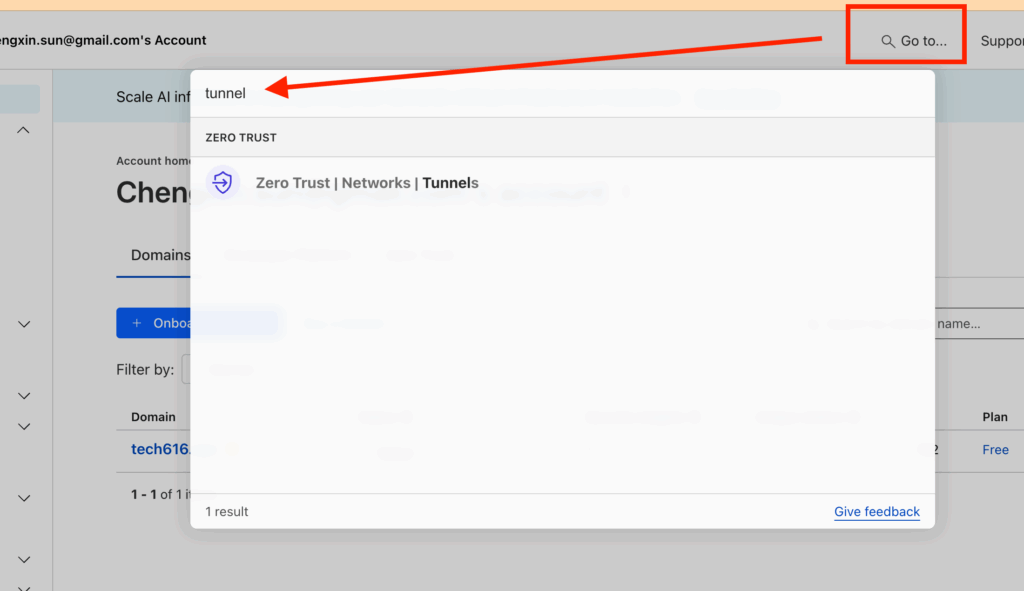Open the tech616 domain link
Screen dimensions: 1024x591
[x=161, y=449]
